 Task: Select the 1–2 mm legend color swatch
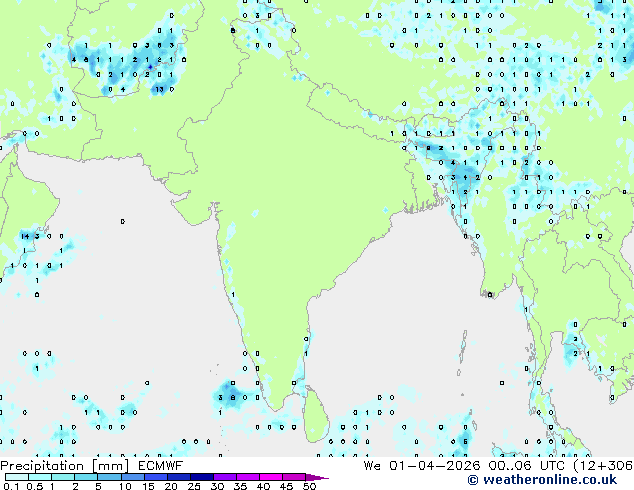pos(63,477)
